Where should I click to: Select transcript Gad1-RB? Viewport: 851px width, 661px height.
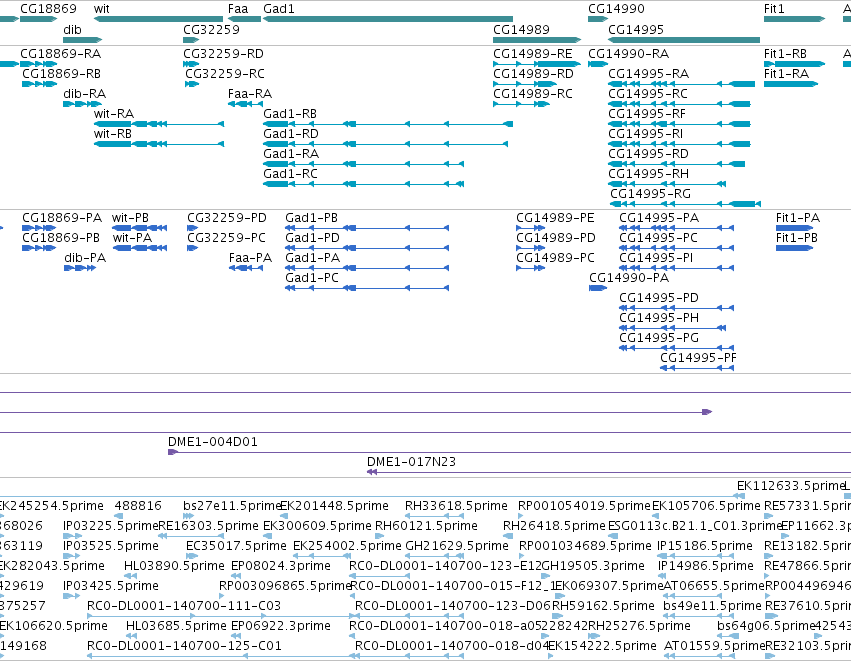coord(388,124)
